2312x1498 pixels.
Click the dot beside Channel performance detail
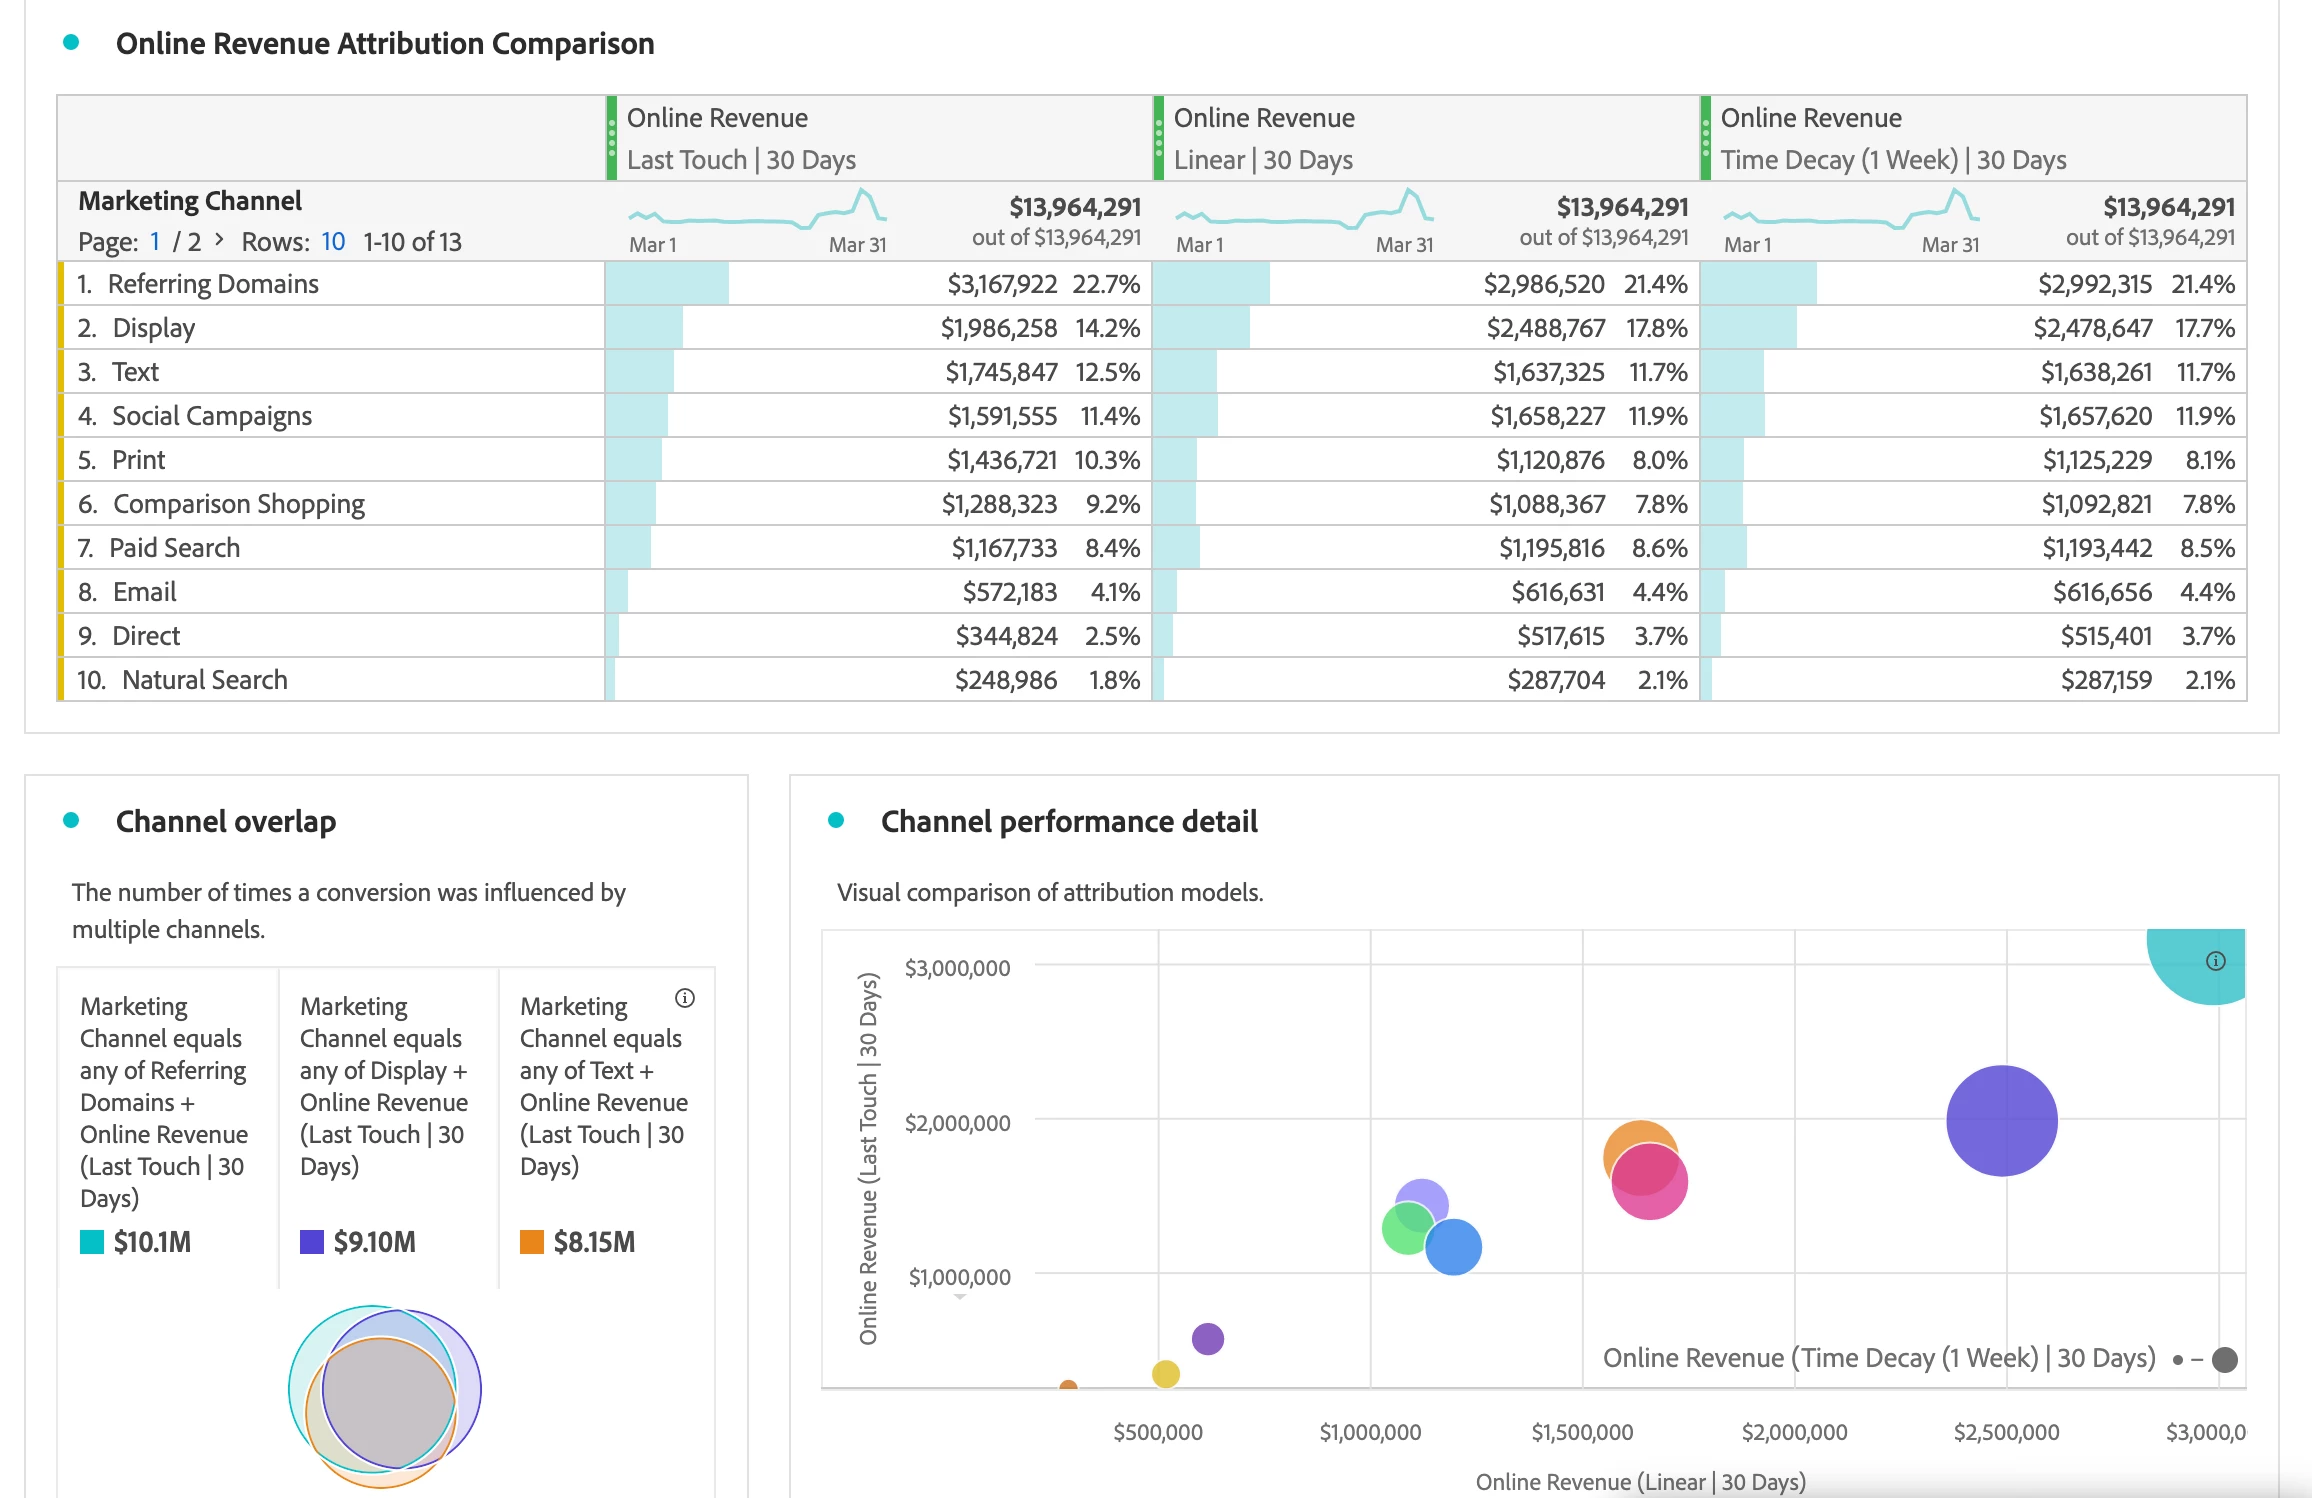pos(836,821)
